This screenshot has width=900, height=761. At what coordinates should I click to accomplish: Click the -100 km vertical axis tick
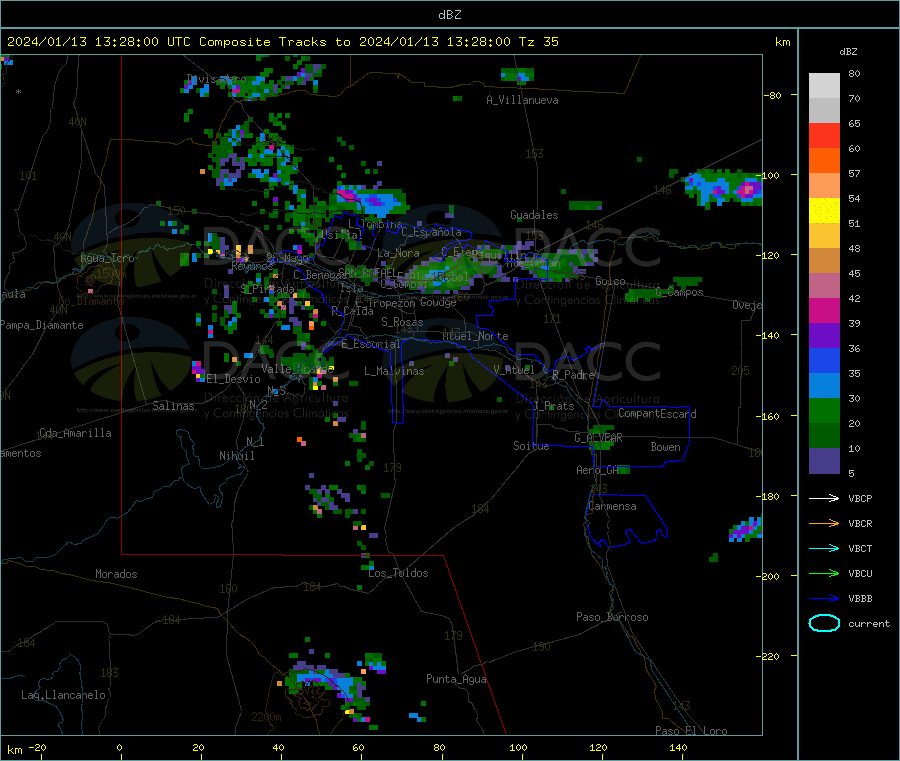click(770, 175)
